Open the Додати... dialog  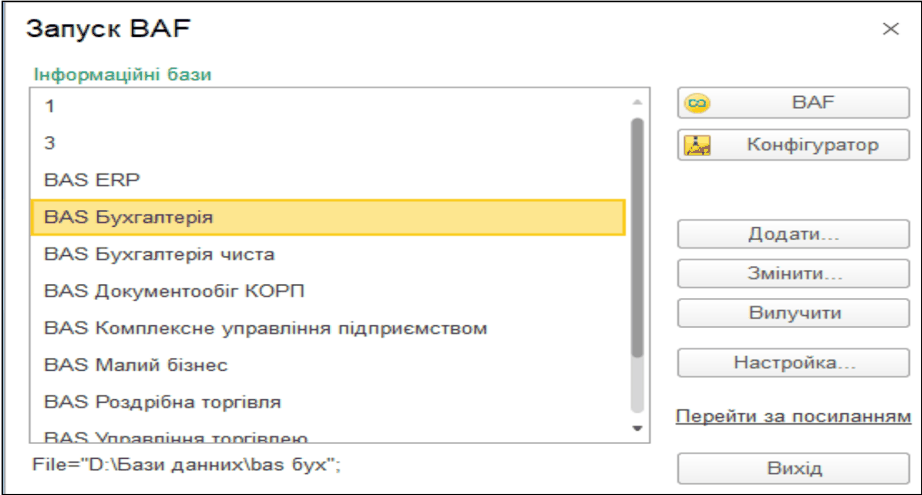793,234
